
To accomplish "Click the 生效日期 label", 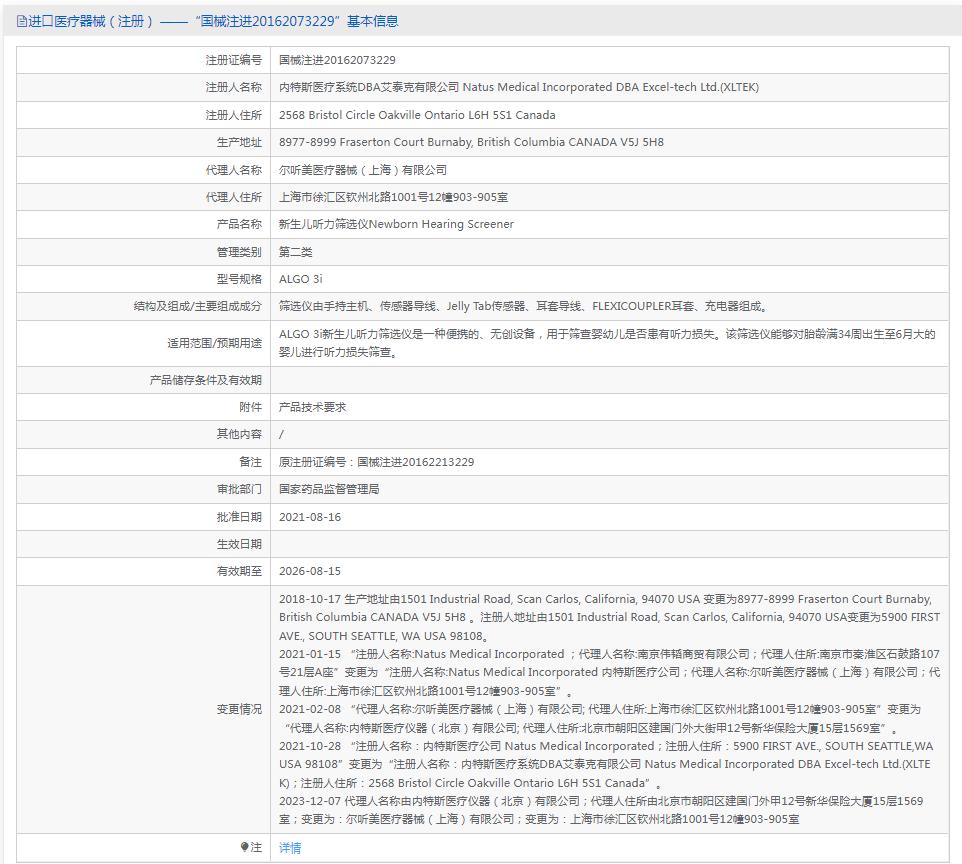I will 239,544.
